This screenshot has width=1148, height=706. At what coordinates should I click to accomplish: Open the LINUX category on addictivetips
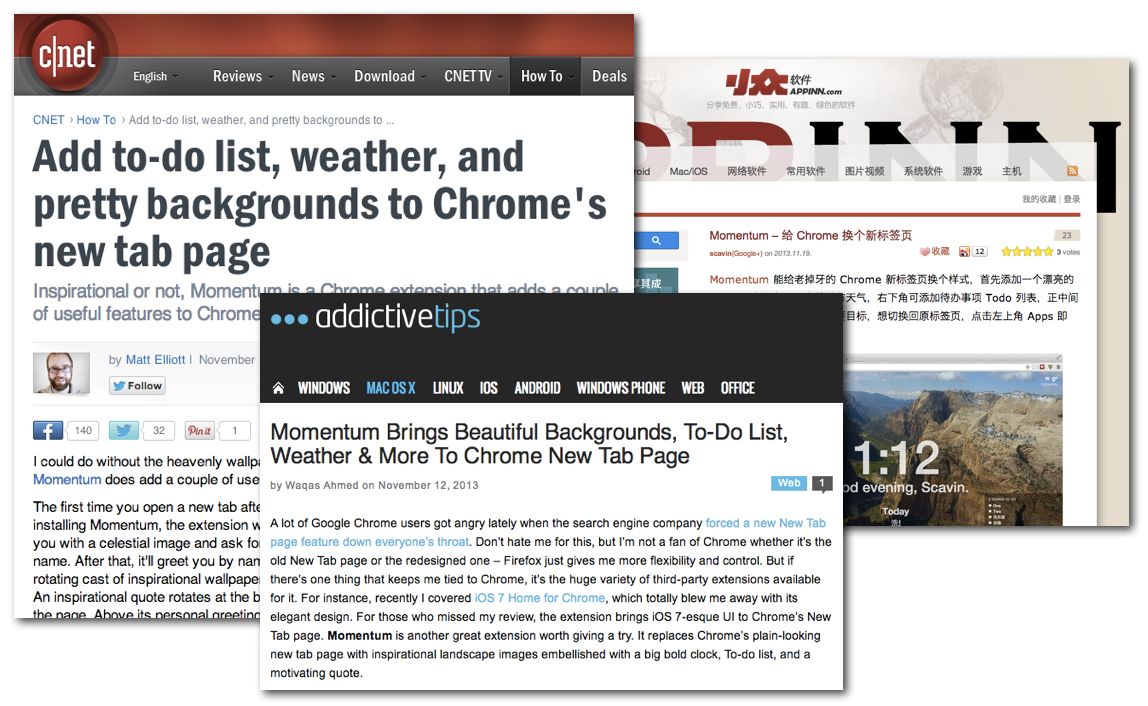pos(448,388)
